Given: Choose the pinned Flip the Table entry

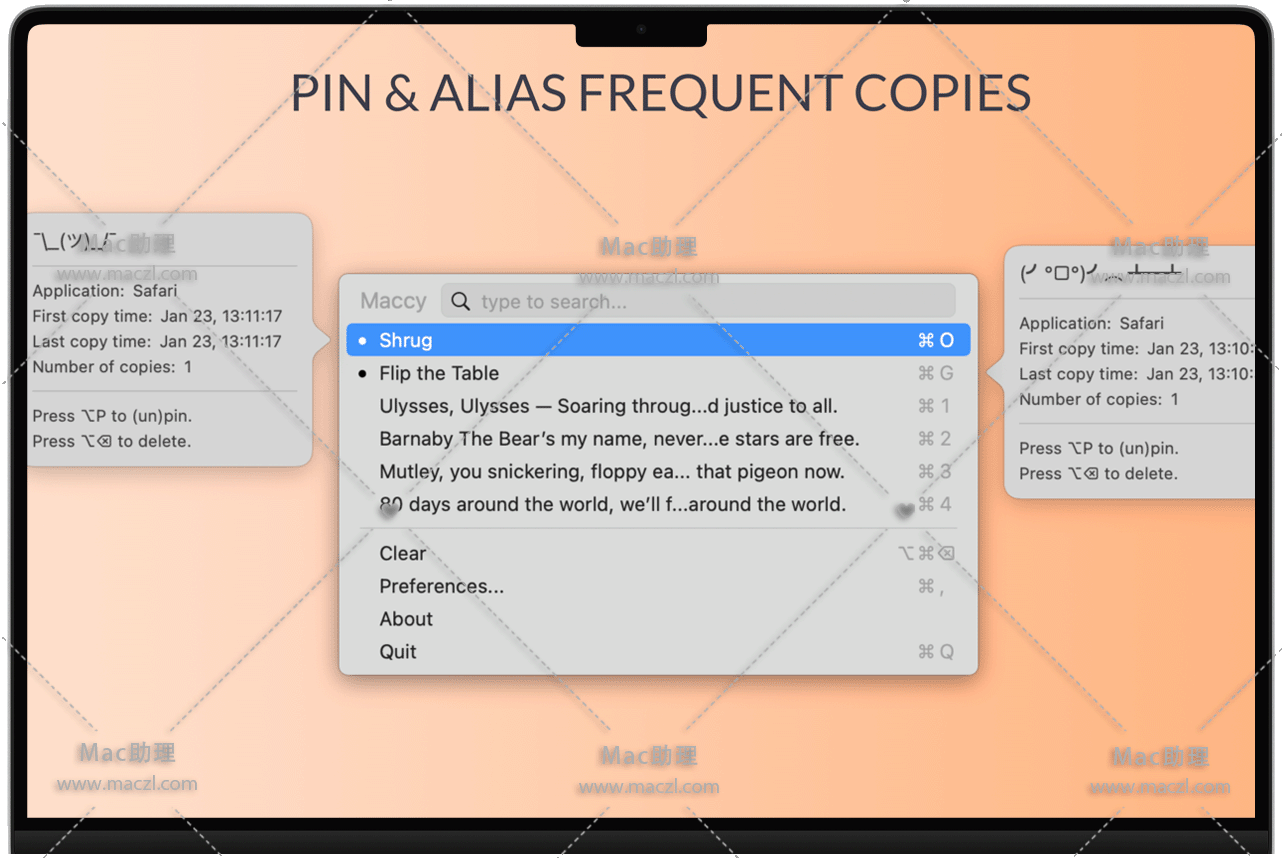Looking at the screenshot, I should [658, 373].
